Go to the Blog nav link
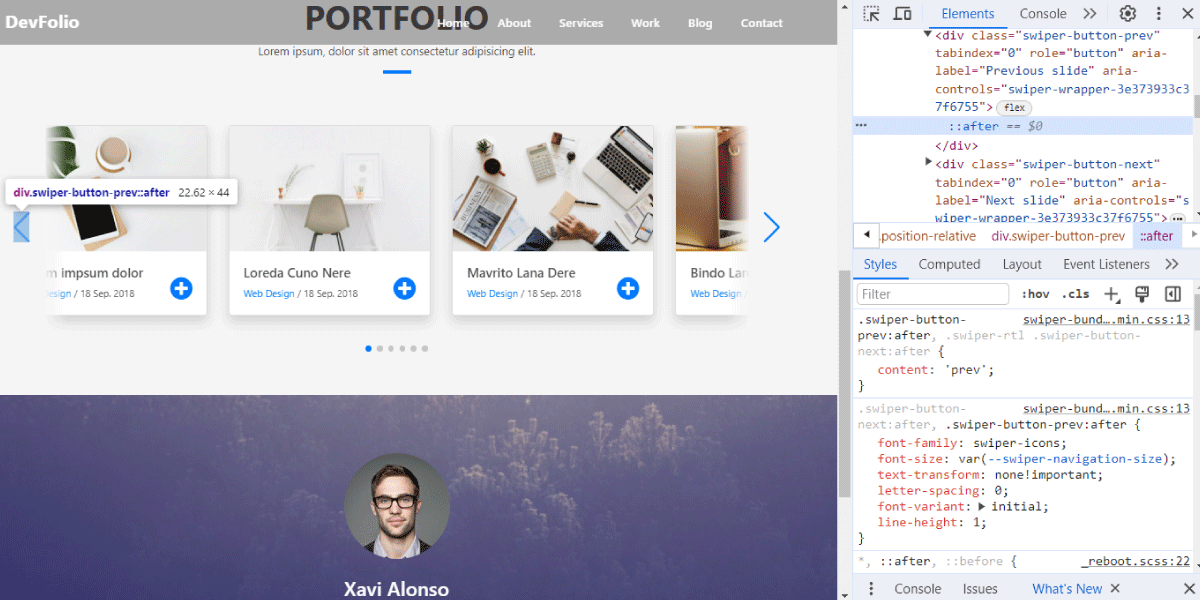1200x600 pixels. (700, 23)
